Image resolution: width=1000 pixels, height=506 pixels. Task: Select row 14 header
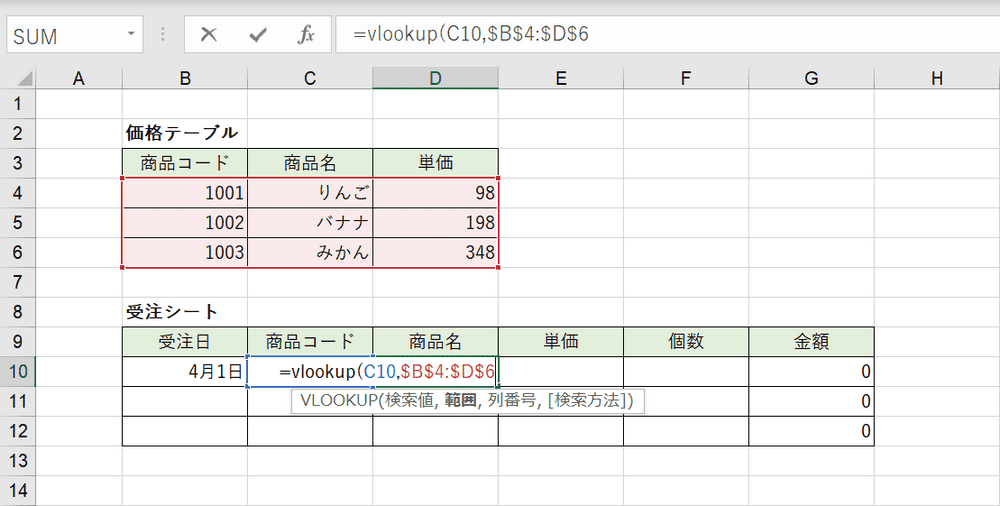(x=18, y=491)
